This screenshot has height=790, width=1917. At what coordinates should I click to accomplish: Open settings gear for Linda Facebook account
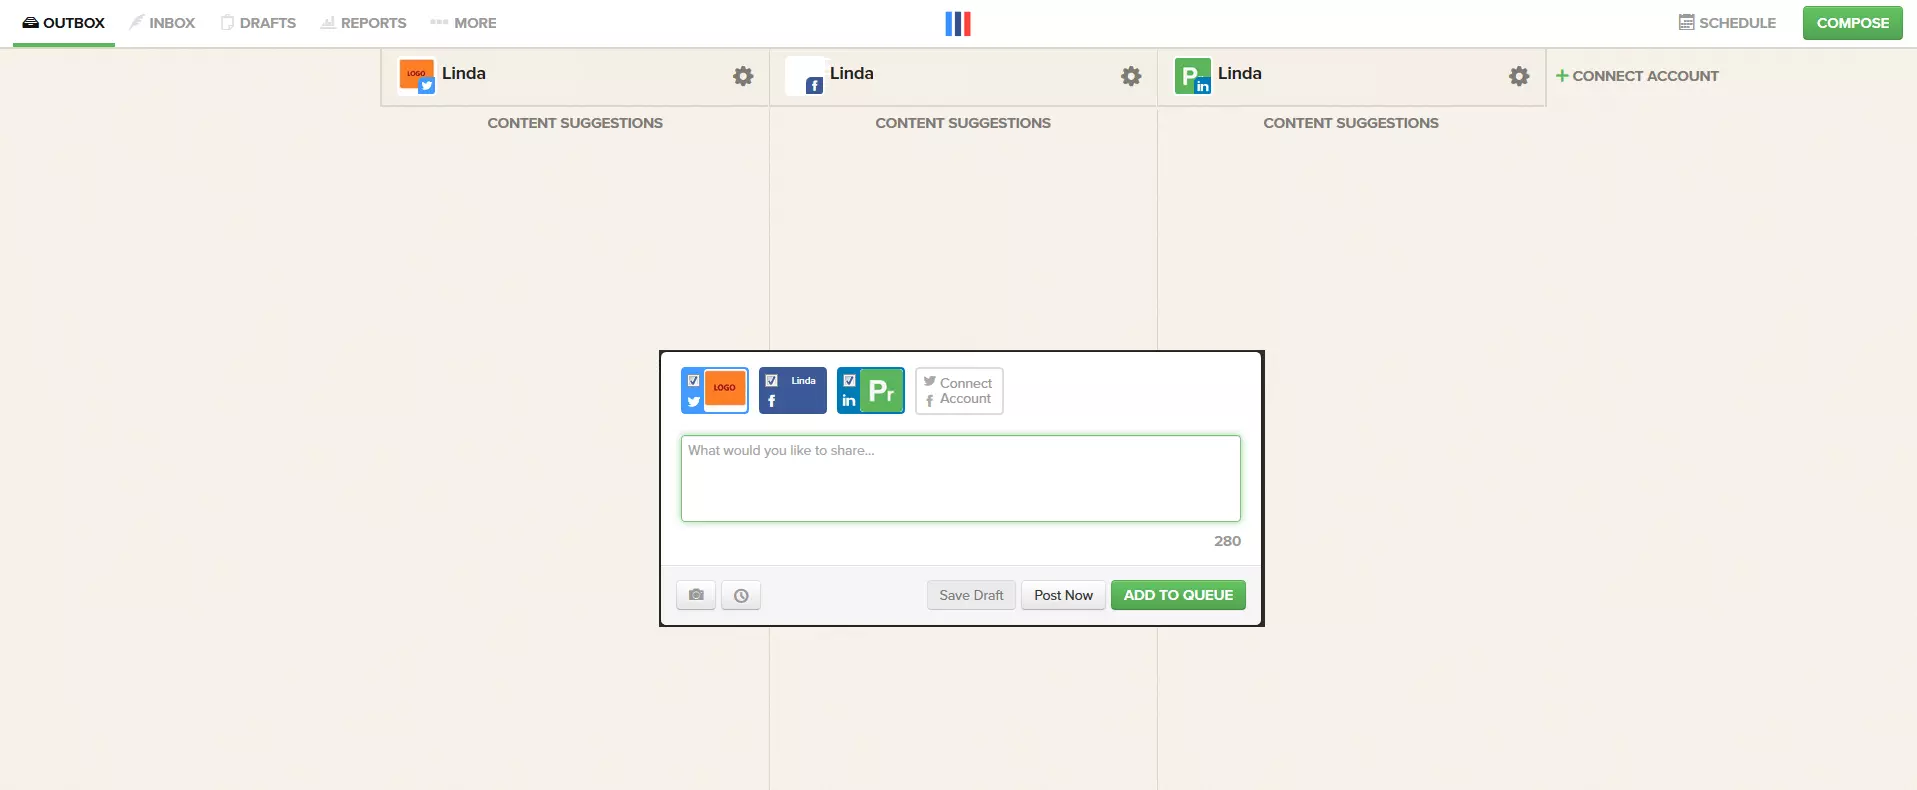[x=1131, y=76]
